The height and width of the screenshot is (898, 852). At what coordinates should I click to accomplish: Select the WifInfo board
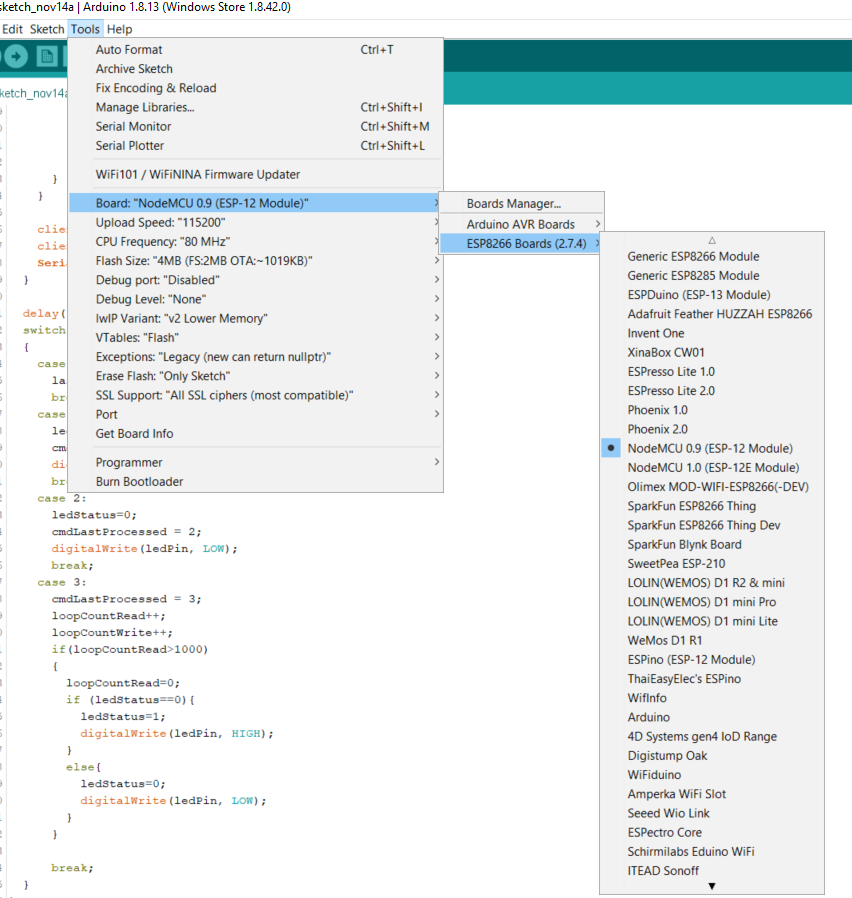(x=712, y=698)
